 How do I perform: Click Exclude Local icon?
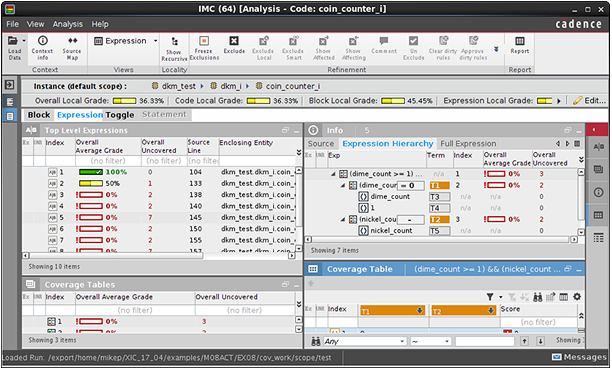coord(263,41)
